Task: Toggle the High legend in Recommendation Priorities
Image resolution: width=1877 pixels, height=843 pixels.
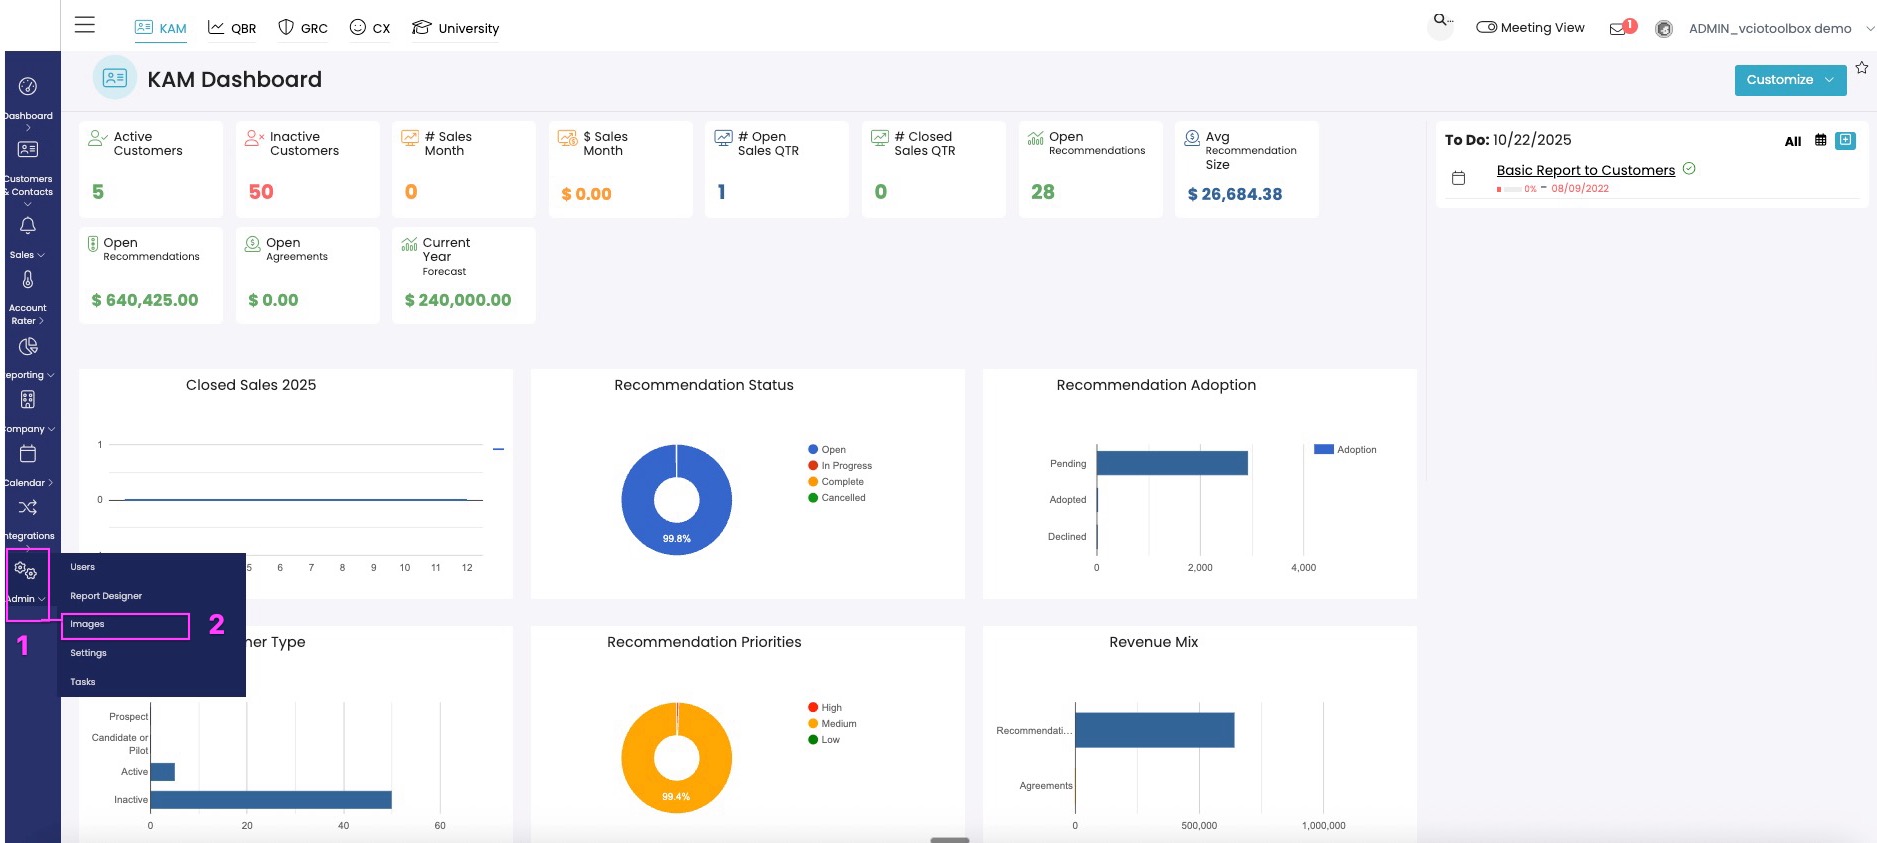Action: click(x=825, y=708)
